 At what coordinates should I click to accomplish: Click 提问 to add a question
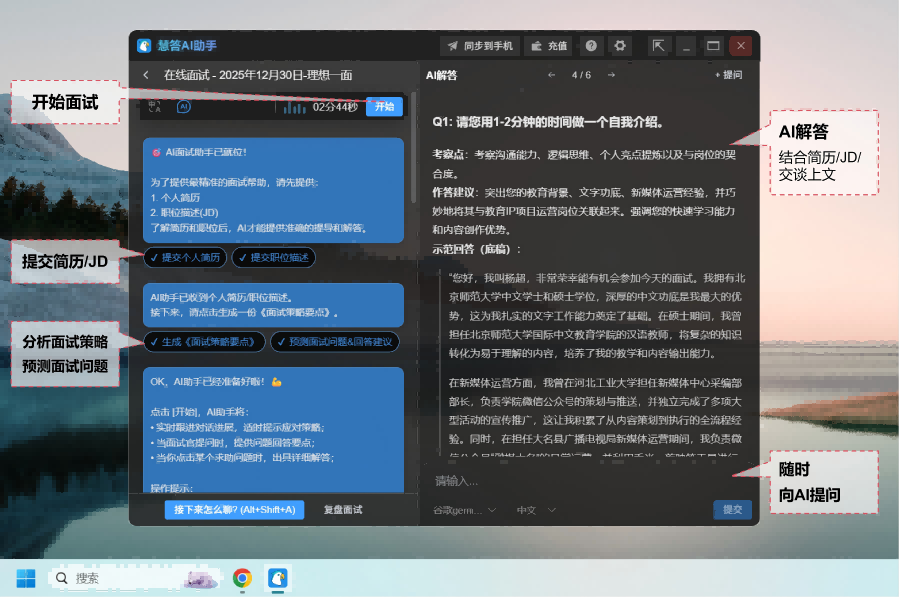pyautogui.click(x=728, y=75)
